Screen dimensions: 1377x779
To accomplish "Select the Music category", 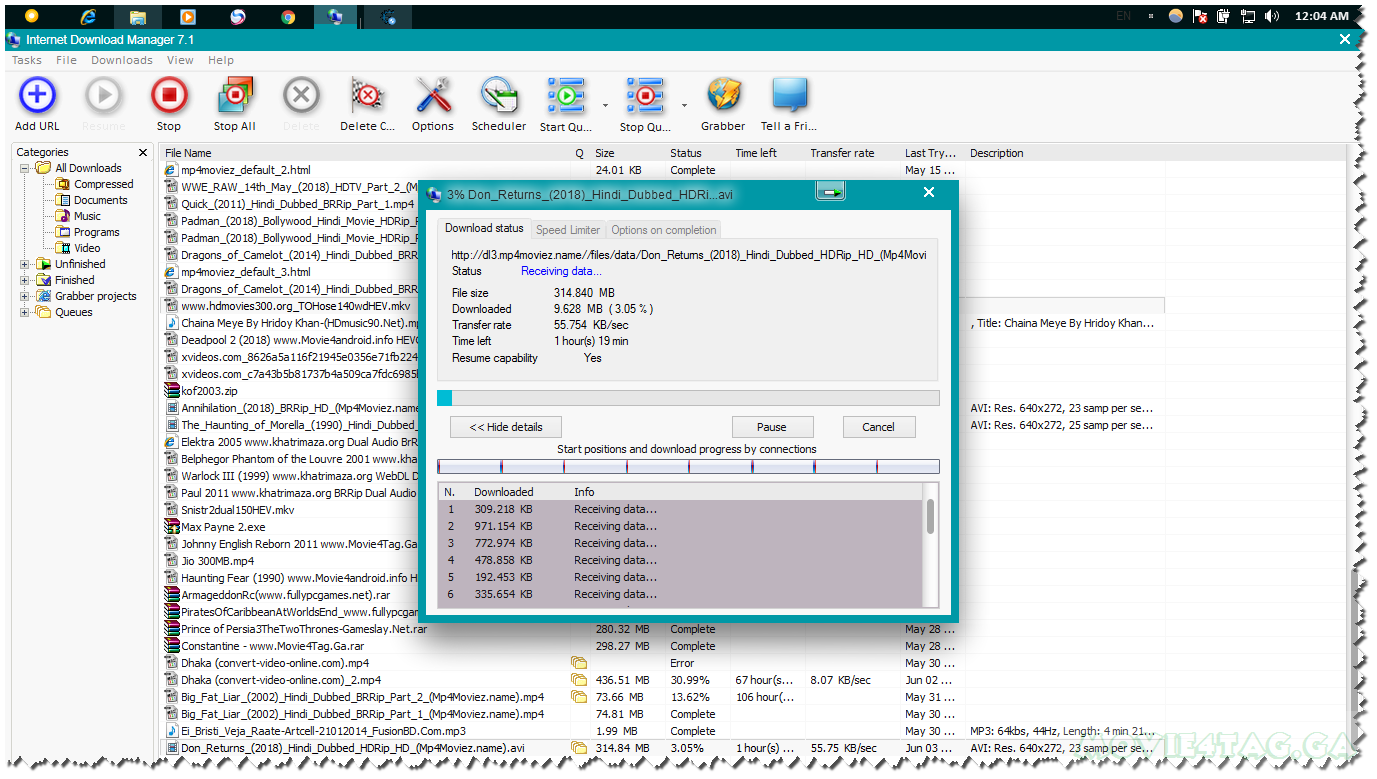I will tap(87, 216).
